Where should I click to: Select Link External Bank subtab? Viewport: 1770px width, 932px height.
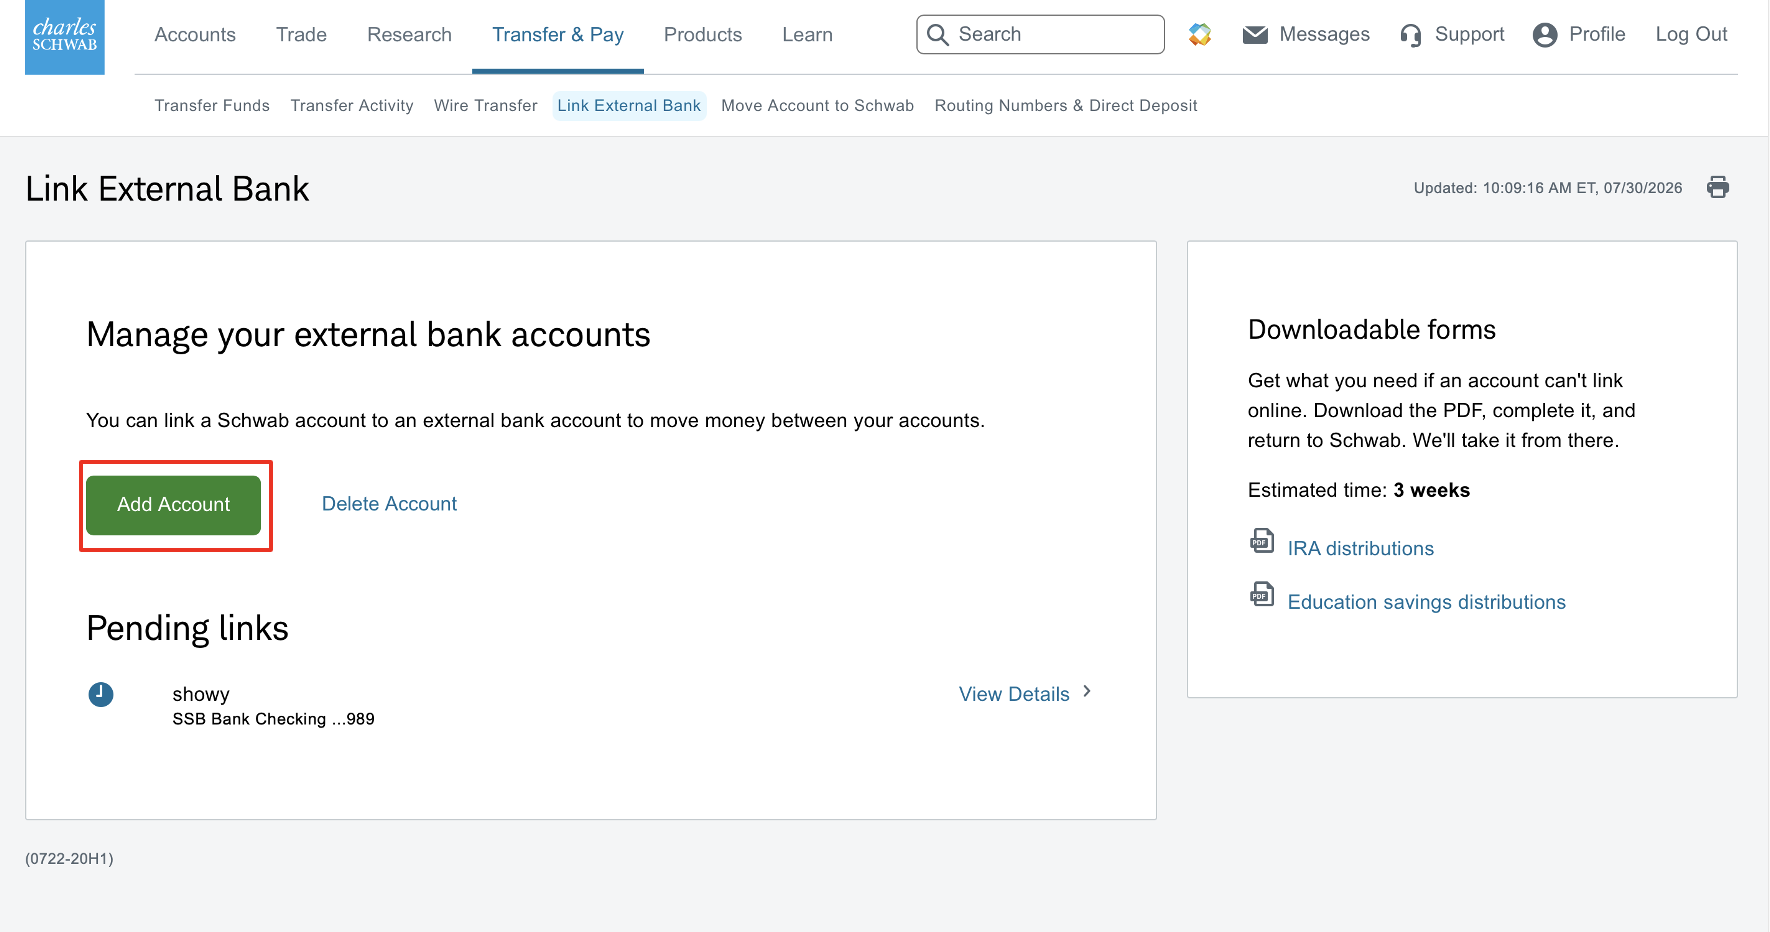(x=629, y=105)
